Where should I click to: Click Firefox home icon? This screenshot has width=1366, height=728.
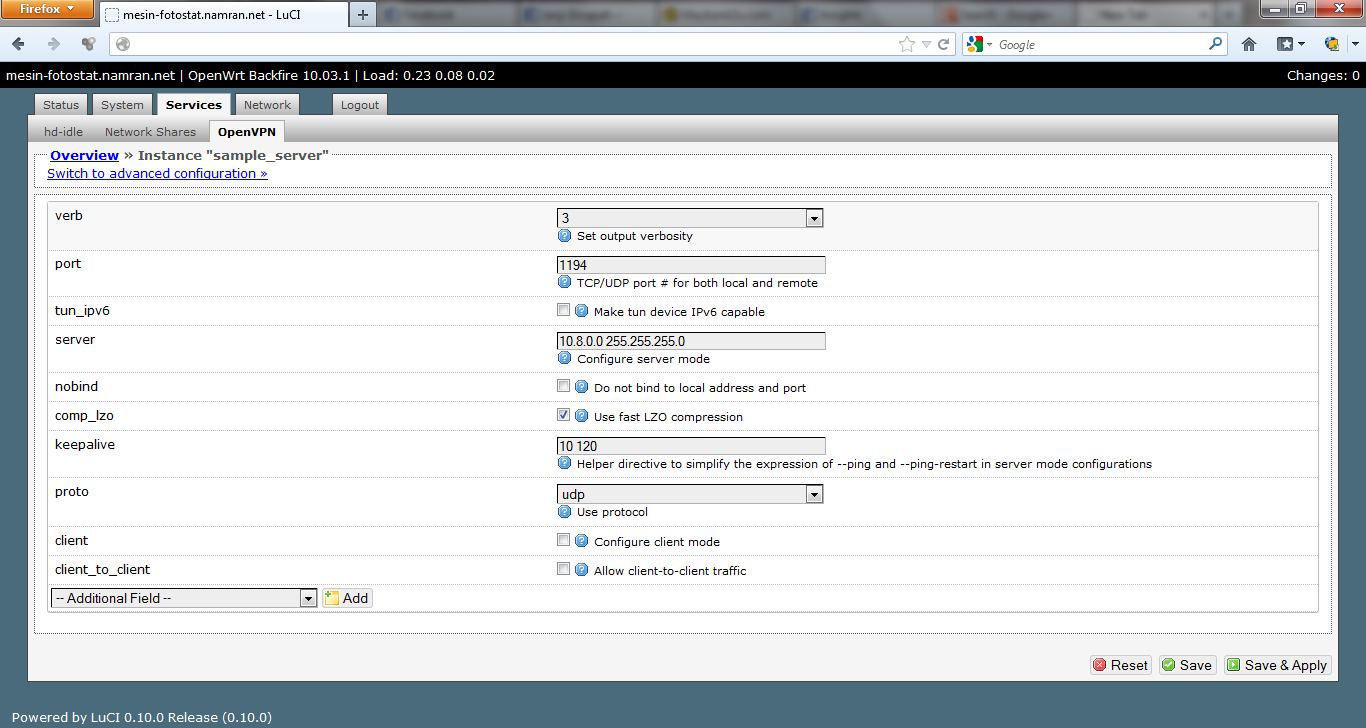click(1249, 44)
